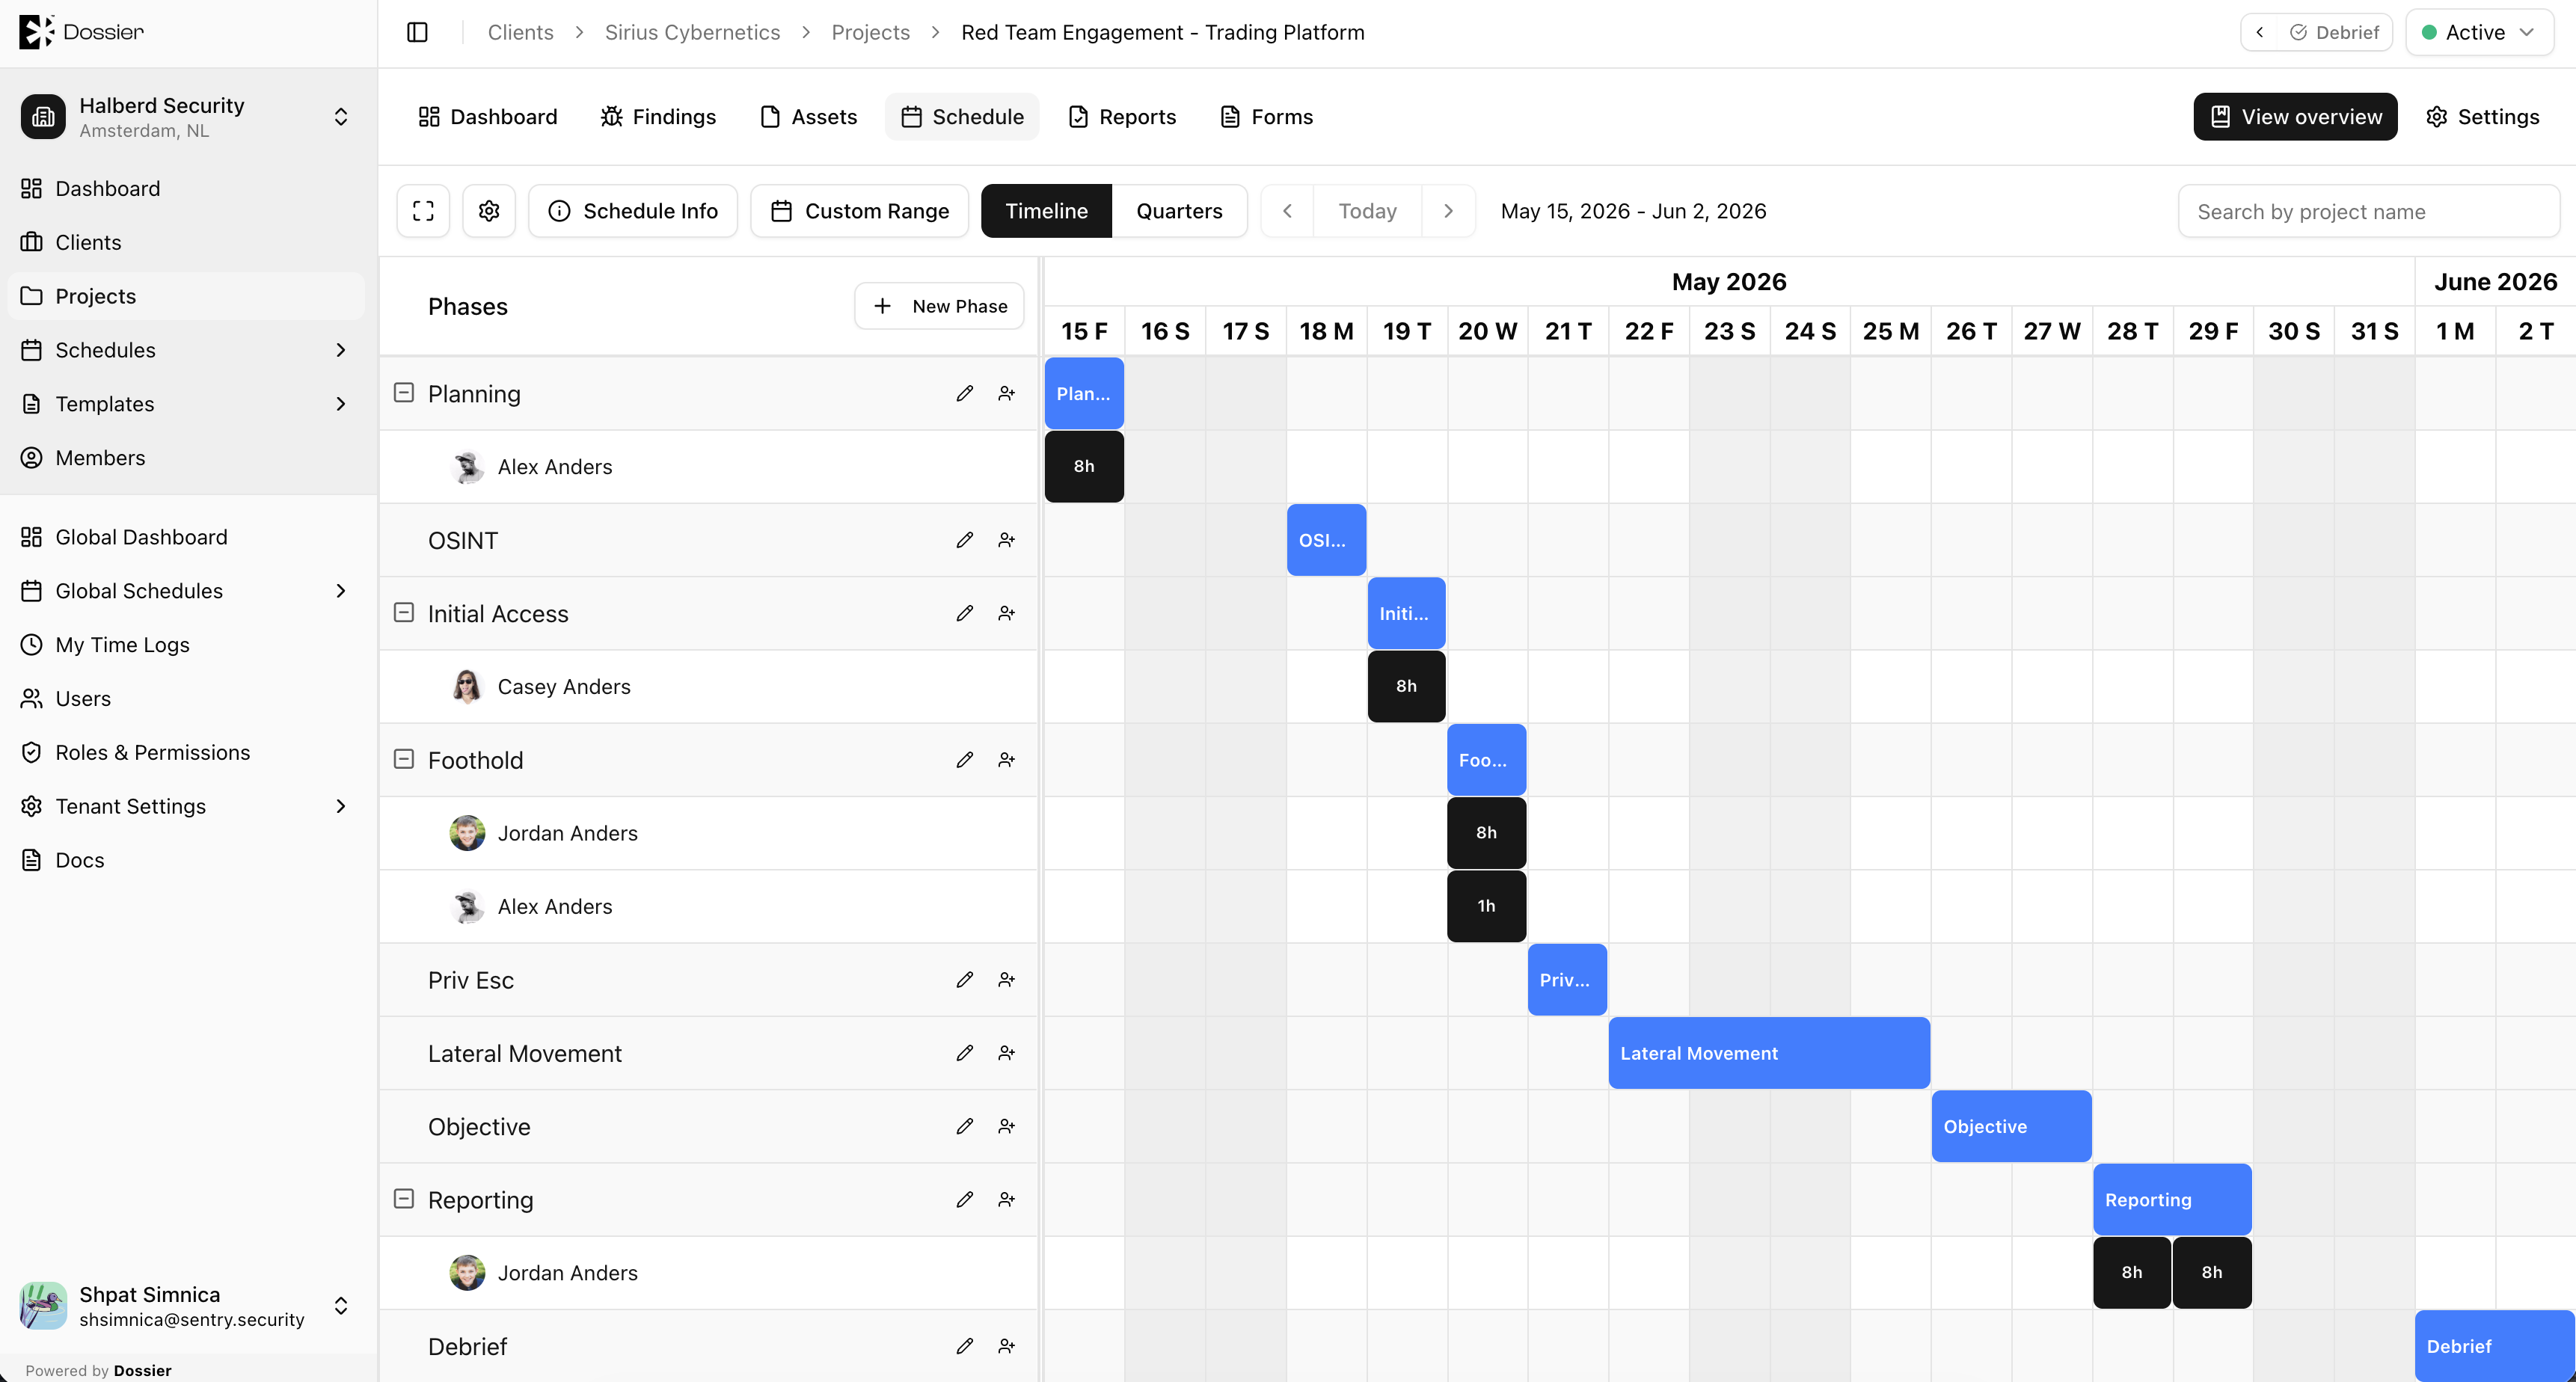
Task: Expand Tenant Settings submenu
Action: click(x=341, y=806)
